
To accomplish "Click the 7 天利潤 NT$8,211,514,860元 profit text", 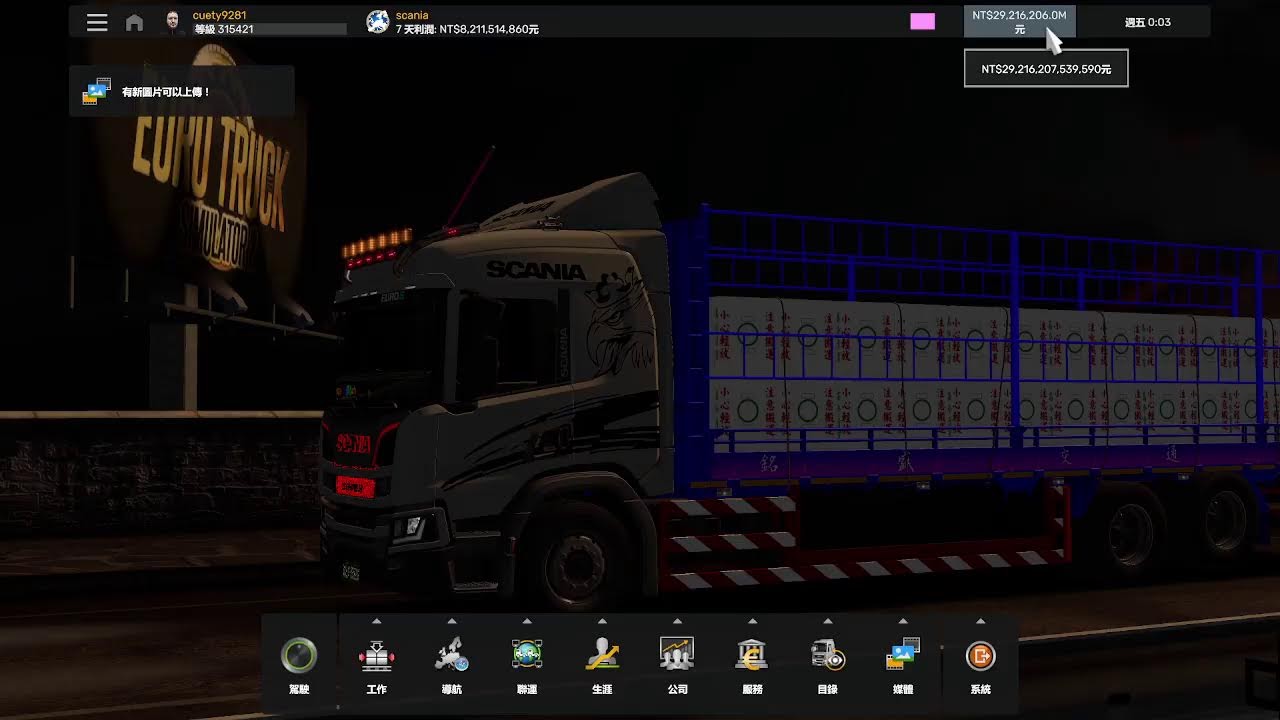I will (x=467, y=29).
